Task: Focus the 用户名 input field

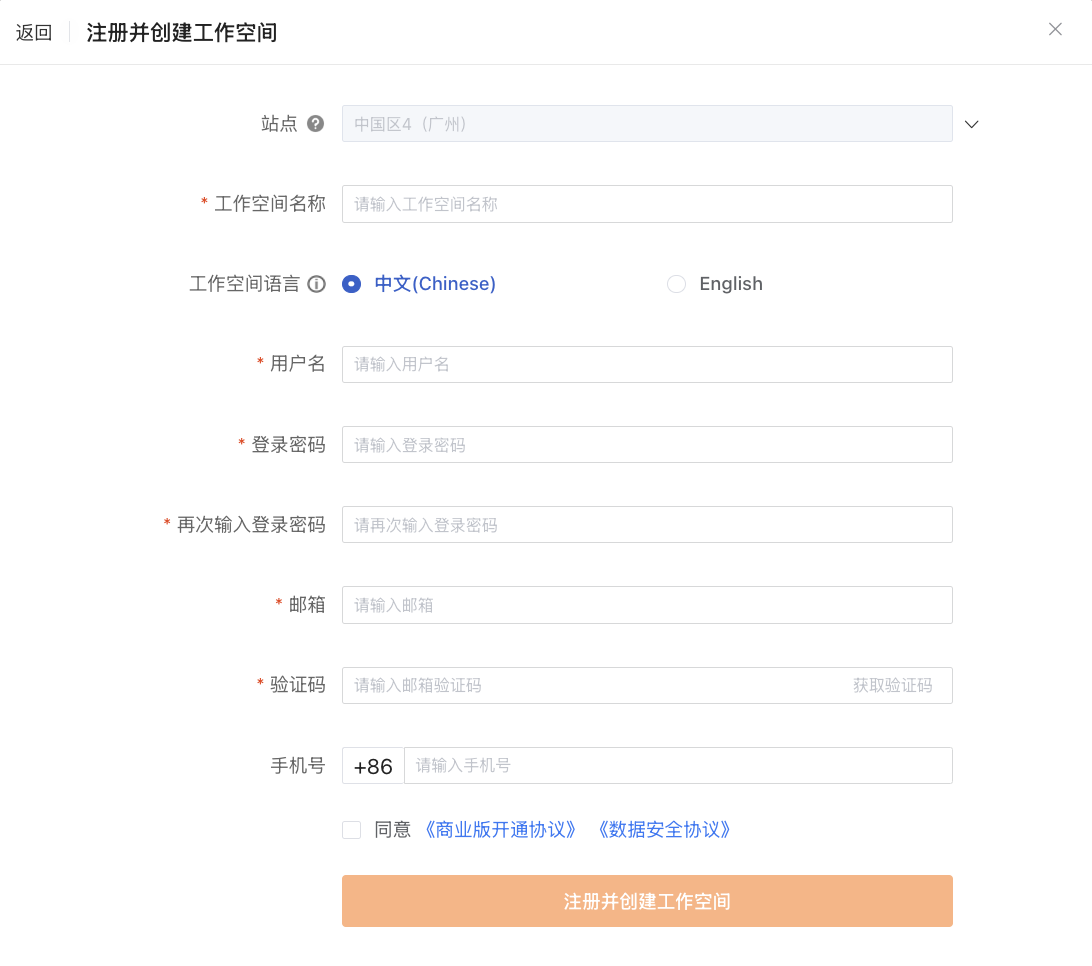Action: (x=647, y=364)
